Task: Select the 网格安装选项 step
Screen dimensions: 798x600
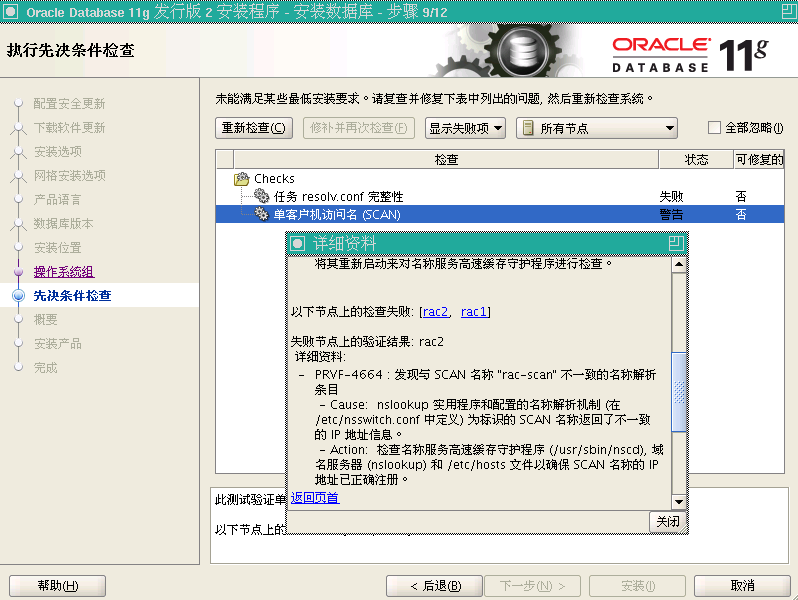Action: point(70,176)
